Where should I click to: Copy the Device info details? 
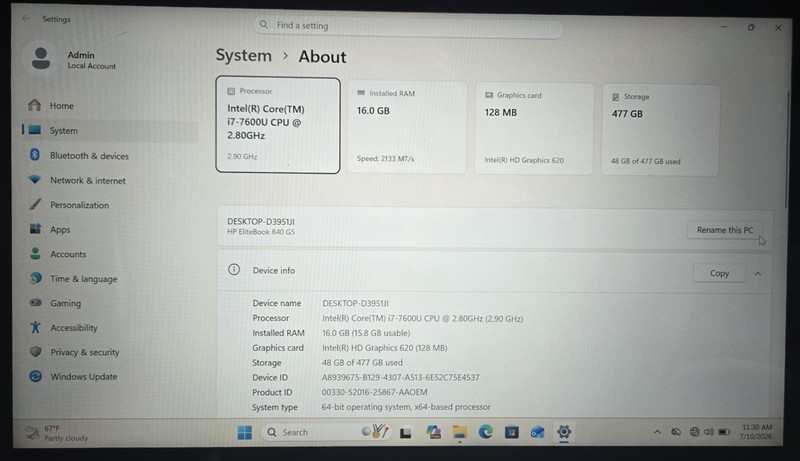719,273
